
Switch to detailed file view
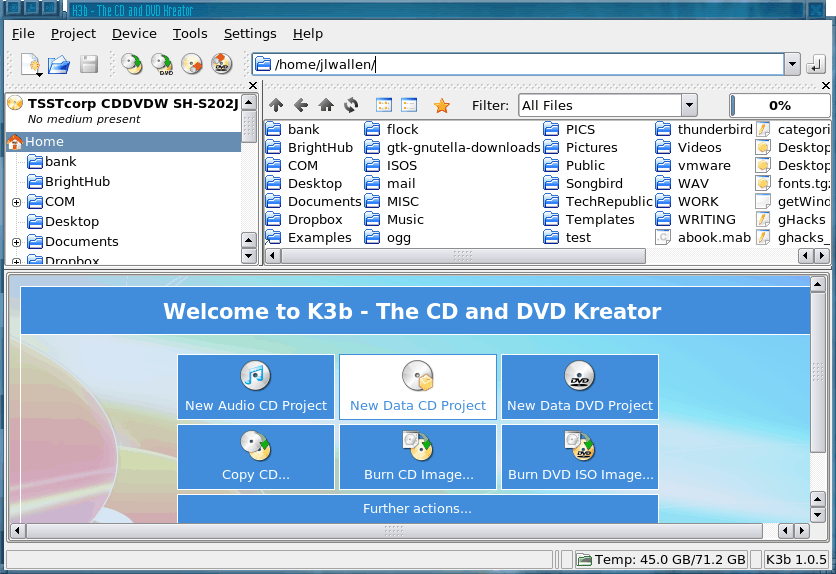click(x=409, y=105)
